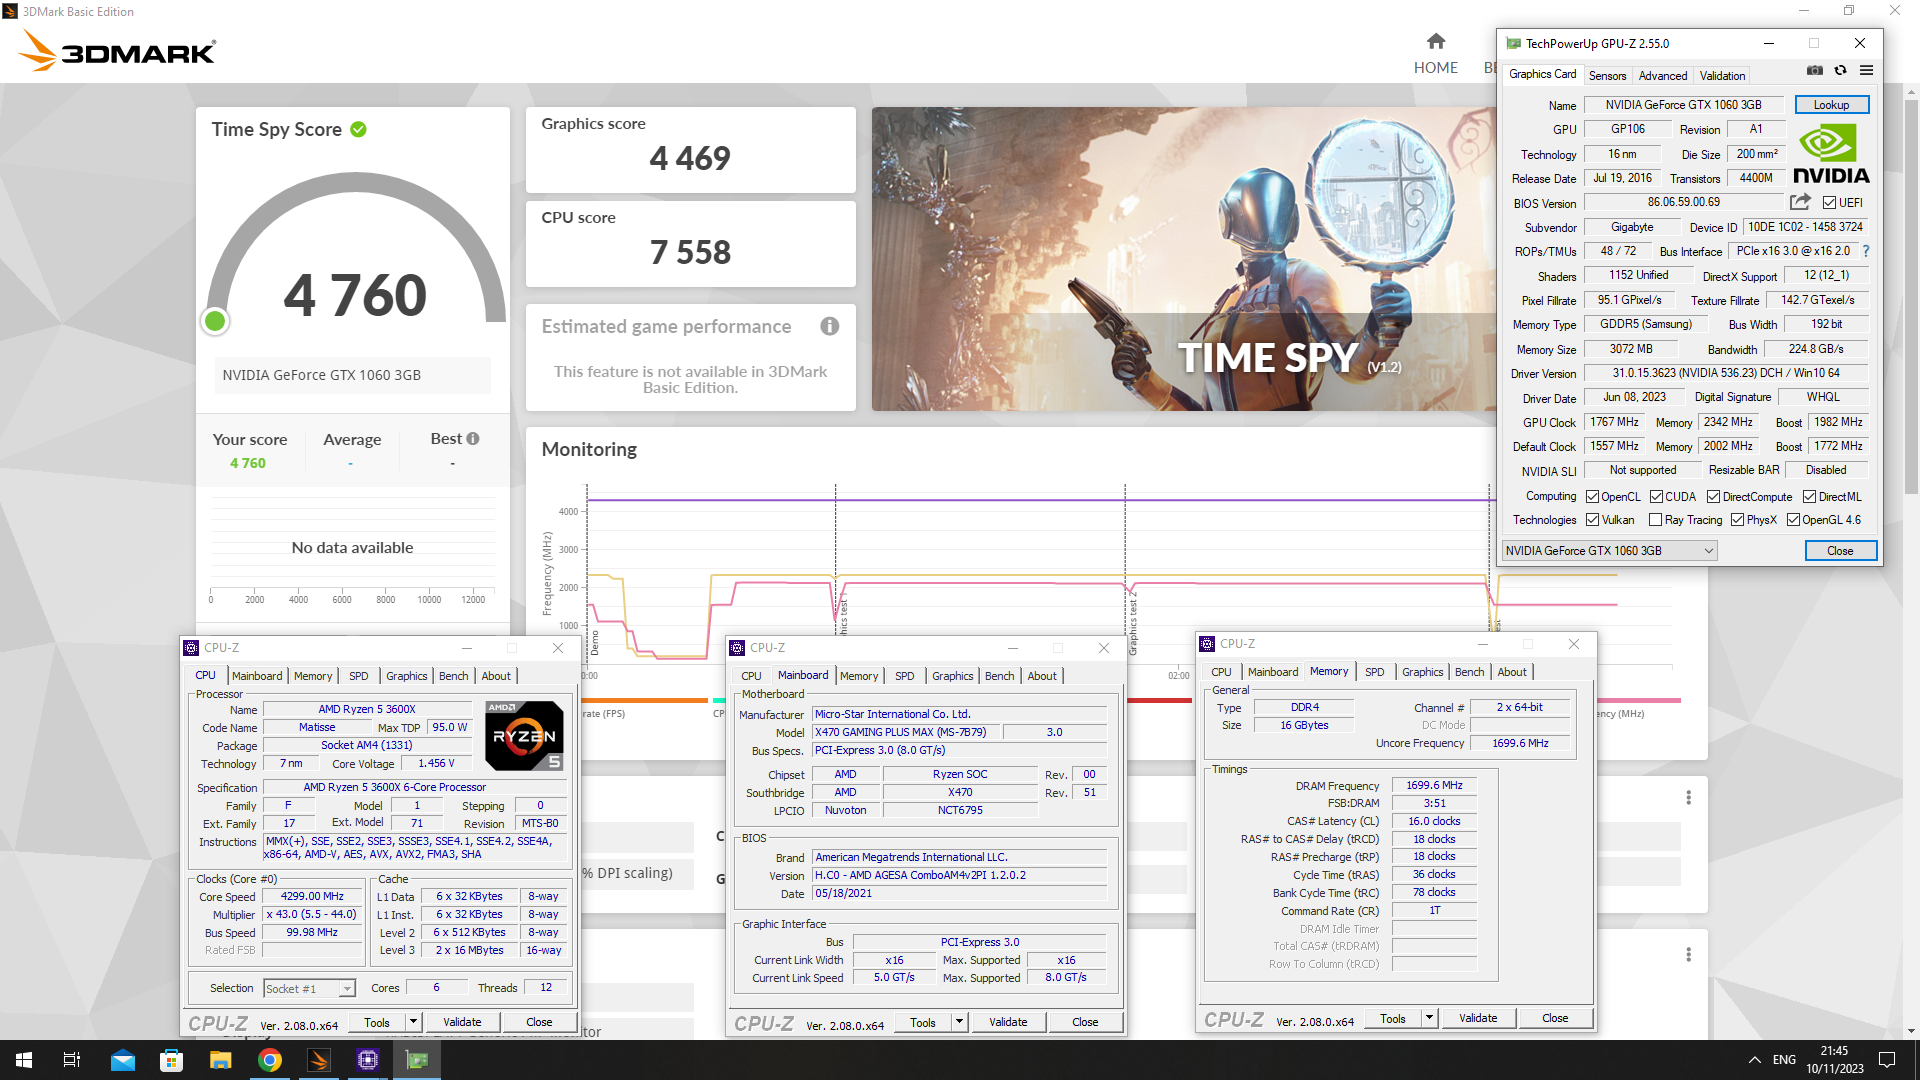Toggle the Vulkan checkbox

coord(1592,520)
